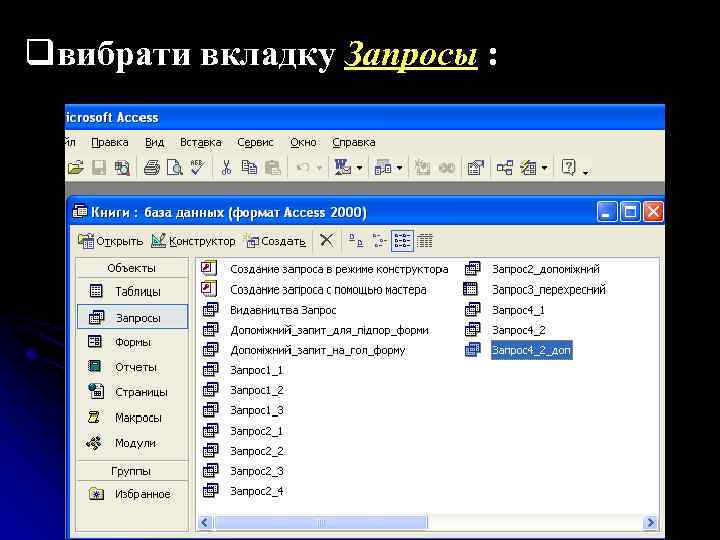
Task: Click the Undo arrow icon
Action: tap(303, 168)
